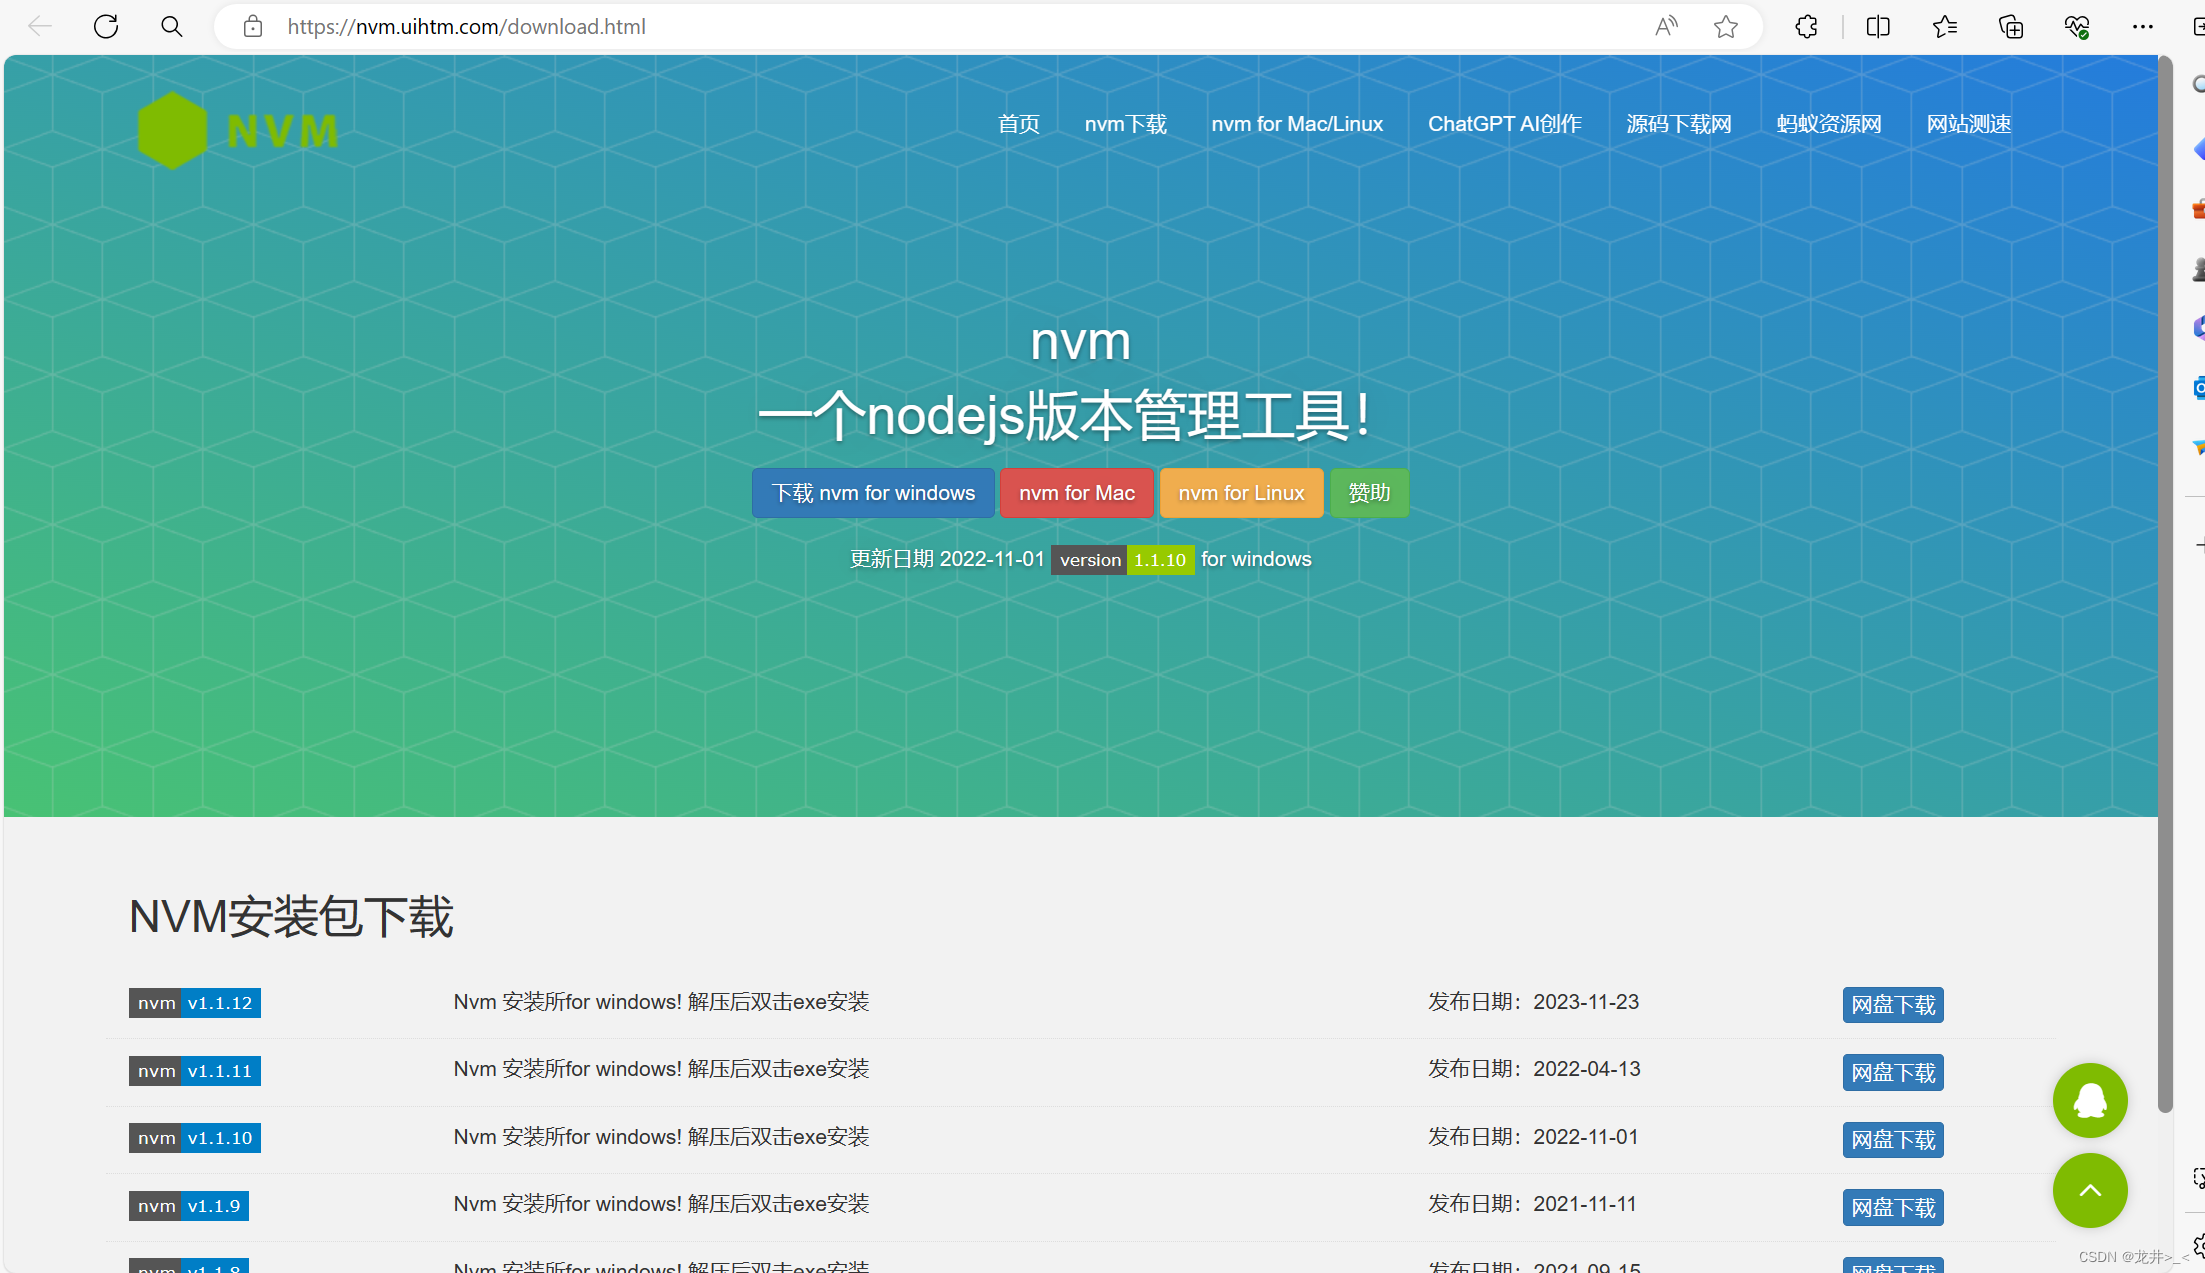Open ChatGPT AI创作 navigation link
Screen dimensions: 2205x1273
[x=1505, y=124]
